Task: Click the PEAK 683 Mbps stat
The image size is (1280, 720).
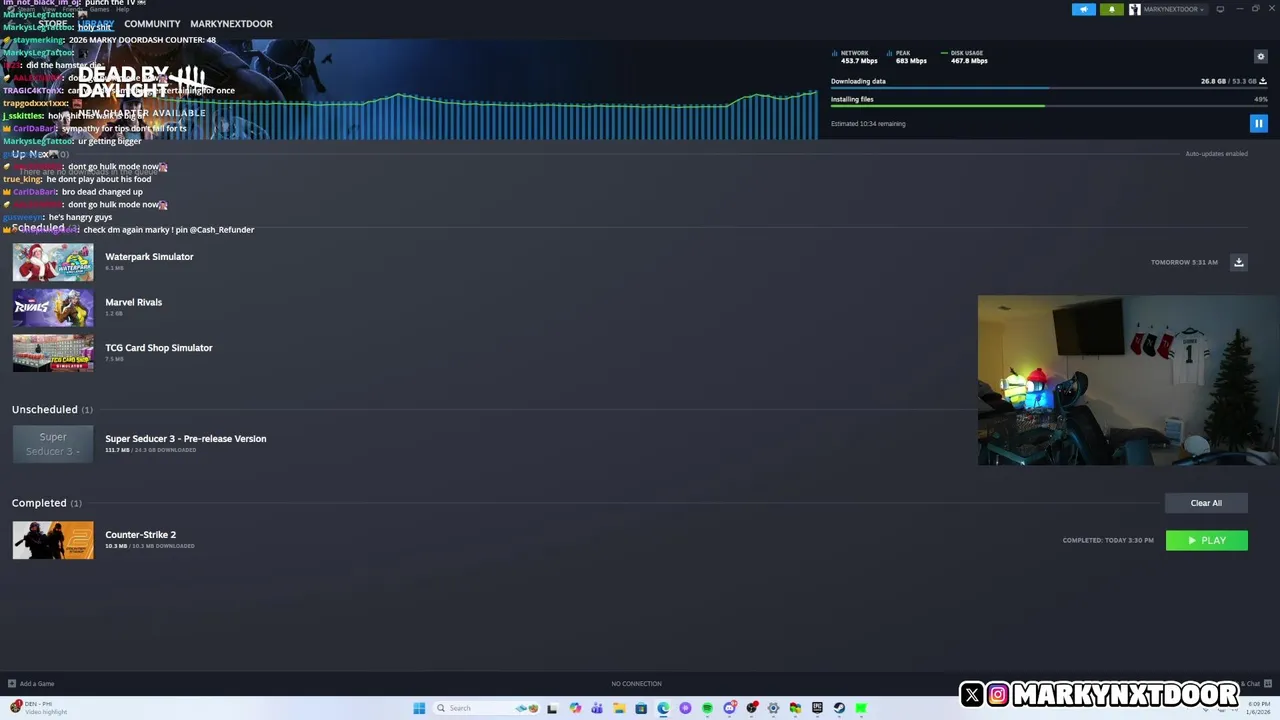Action: click(907, 57)
